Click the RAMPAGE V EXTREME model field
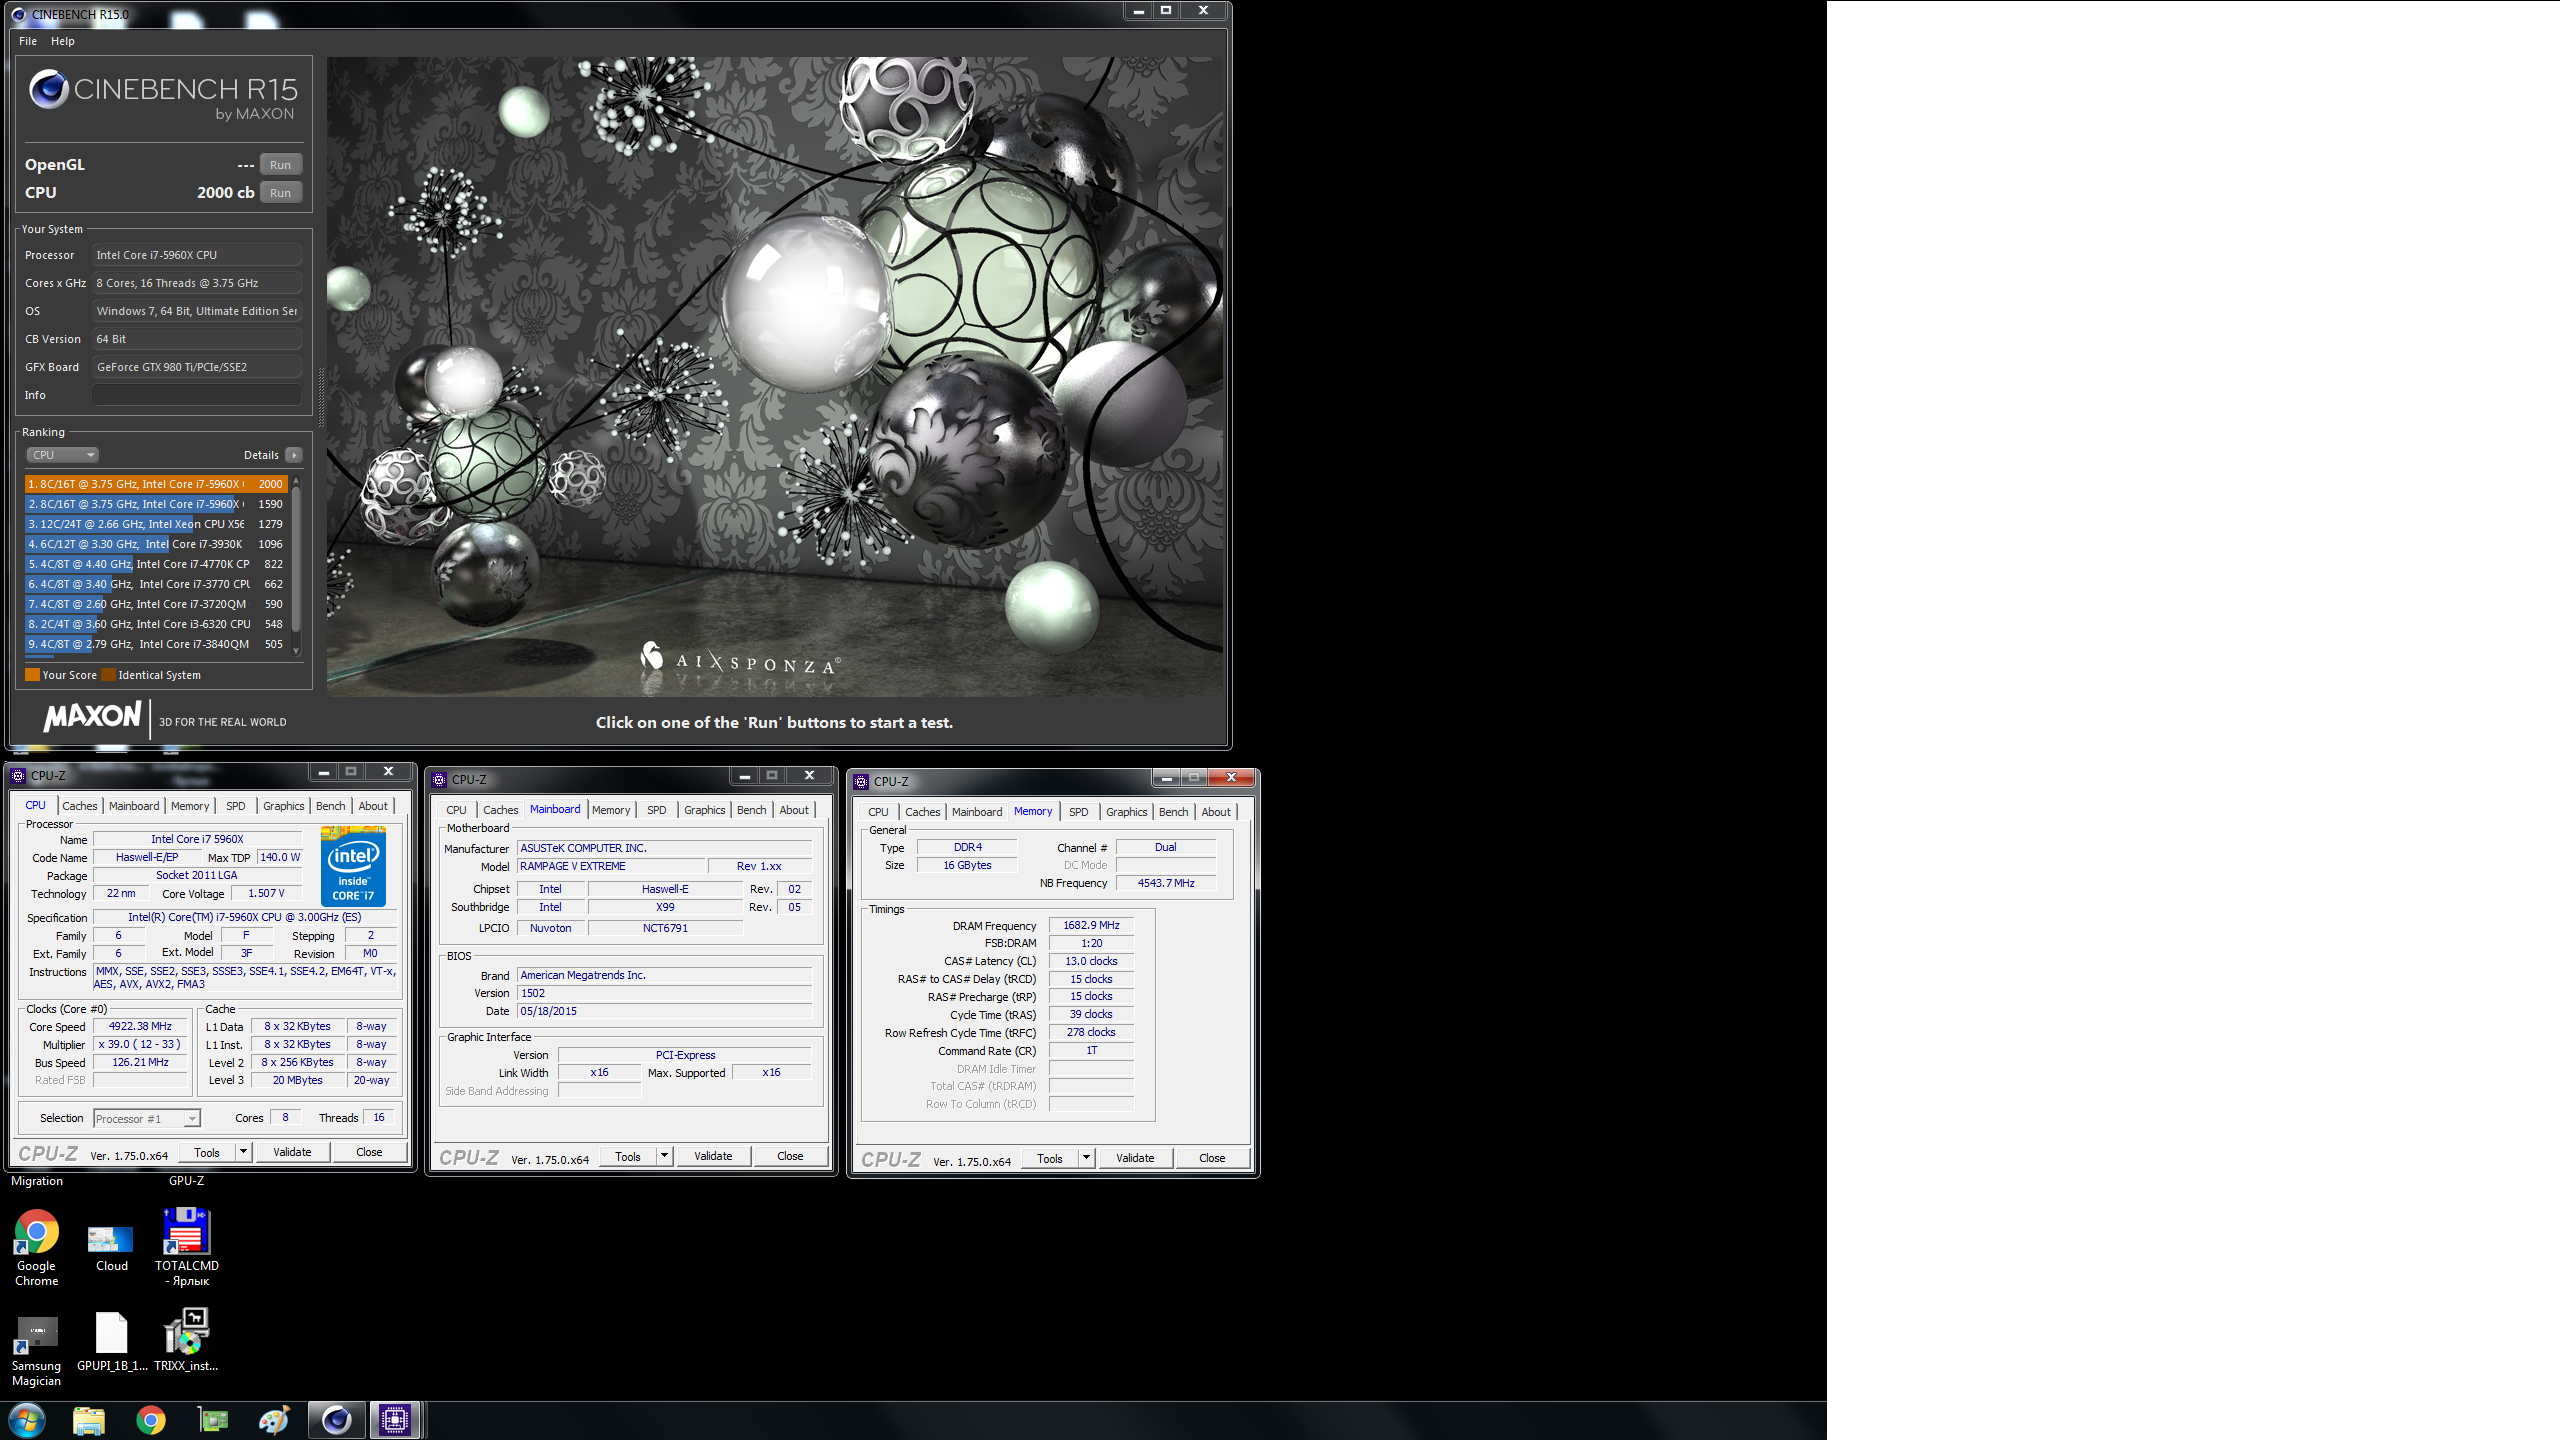 click(x=611, y=866)
